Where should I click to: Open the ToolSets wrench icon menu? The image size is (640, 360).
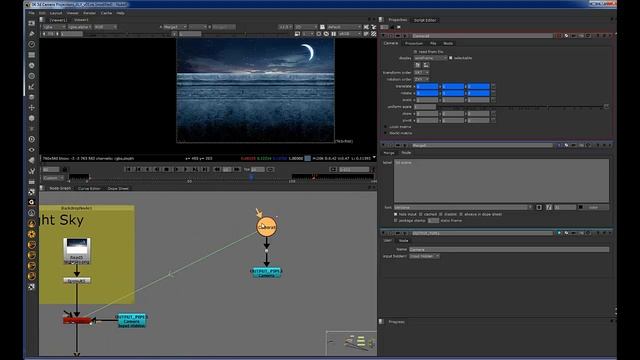point(32,171)
